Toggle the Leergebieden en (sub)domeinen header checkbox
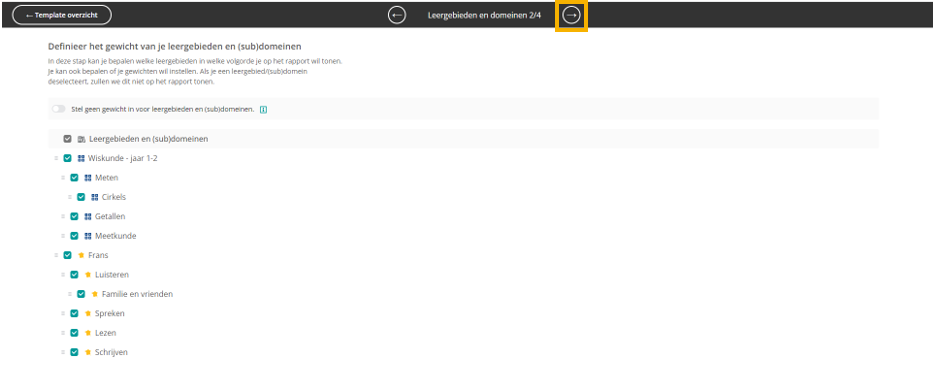 point(67,139)
